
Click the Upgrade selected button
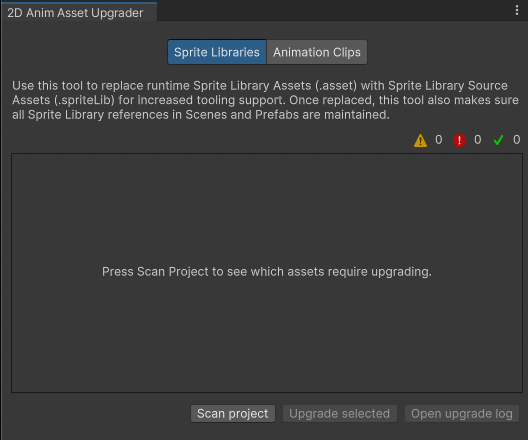click(339, 413)
